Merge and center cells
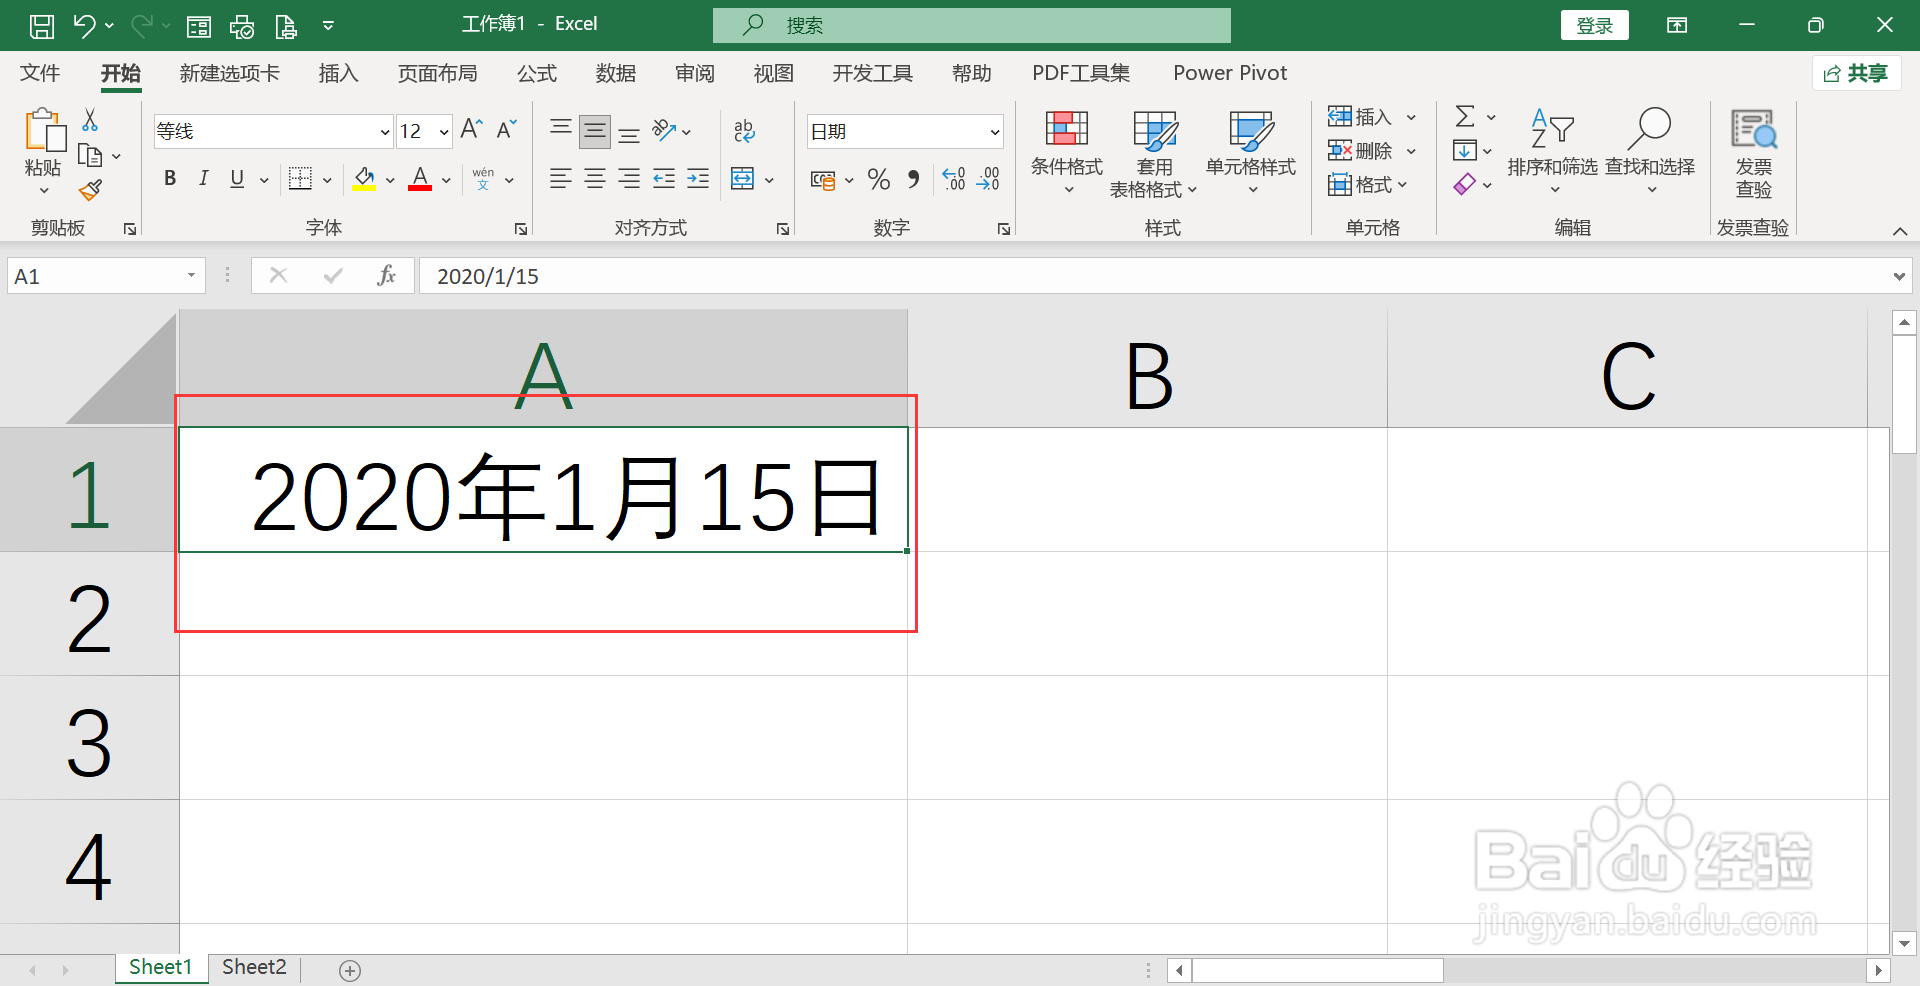 click(742, 179)
